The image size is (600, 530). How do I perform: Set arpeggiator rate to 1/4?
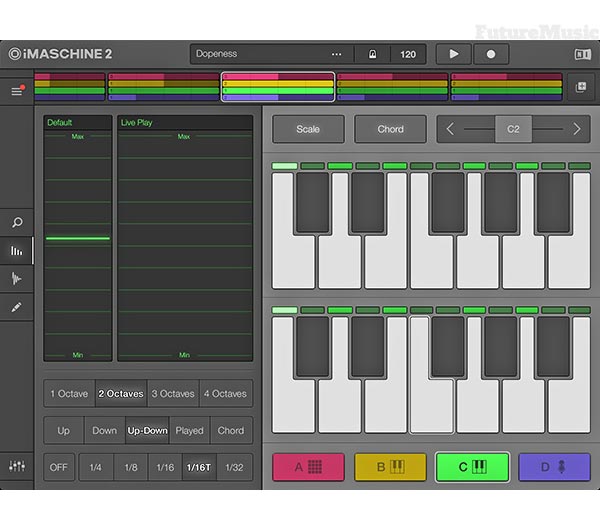(96, 467)
